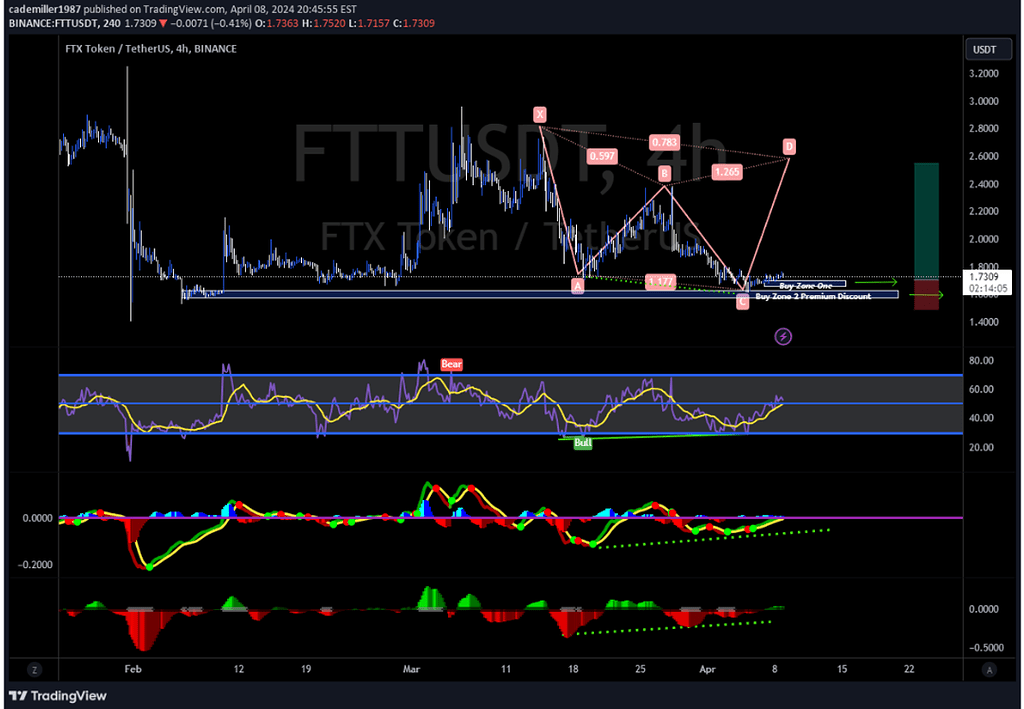
Task: Click Buy Zone 2 Premium Discount label
Action: click(x=813, y=296)
